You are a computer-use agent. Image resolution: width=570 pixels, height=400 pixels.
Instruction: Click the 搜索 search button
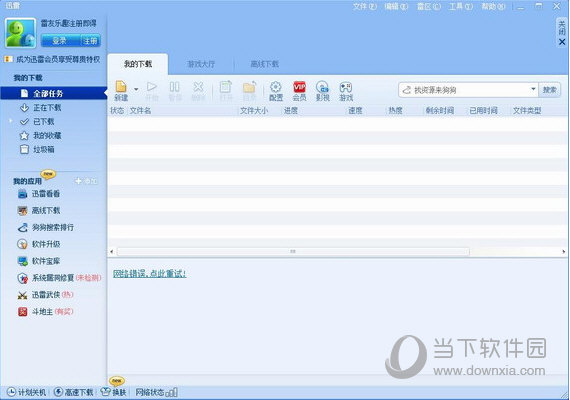(550, 90)
